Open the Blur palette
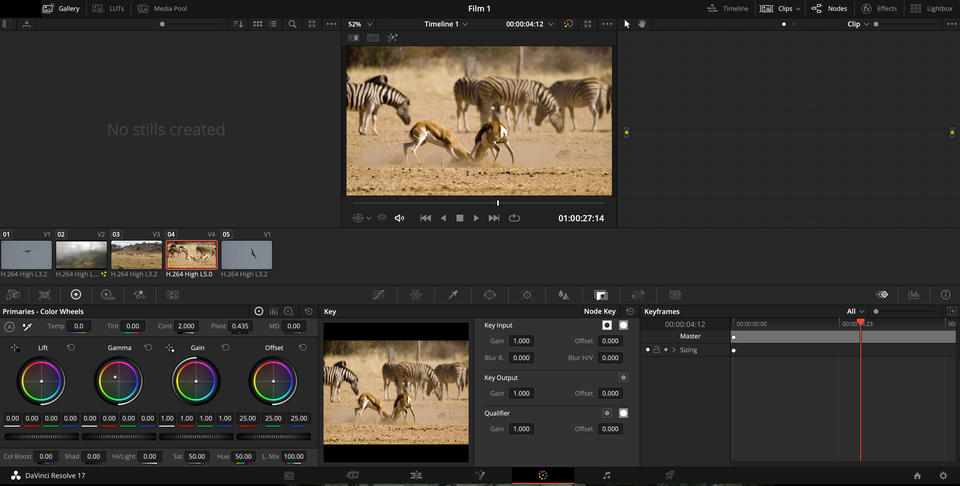Image resolution: width=960 pixels, height=486 pixels. (564, 295)
